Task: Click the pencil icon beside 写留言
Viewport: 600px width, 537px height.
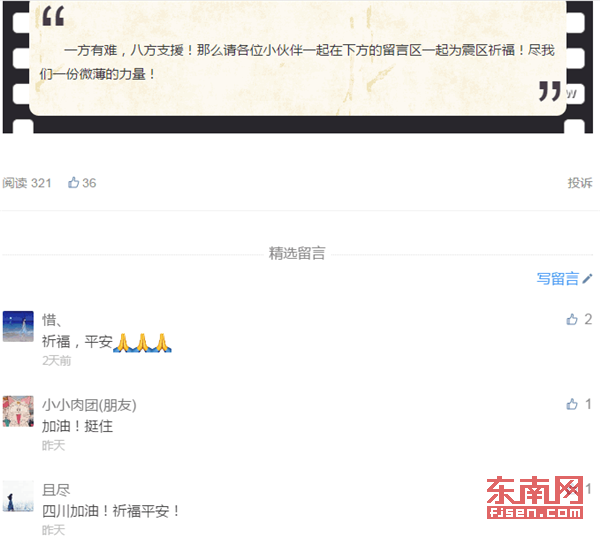Action: click(x=587, y=279)
